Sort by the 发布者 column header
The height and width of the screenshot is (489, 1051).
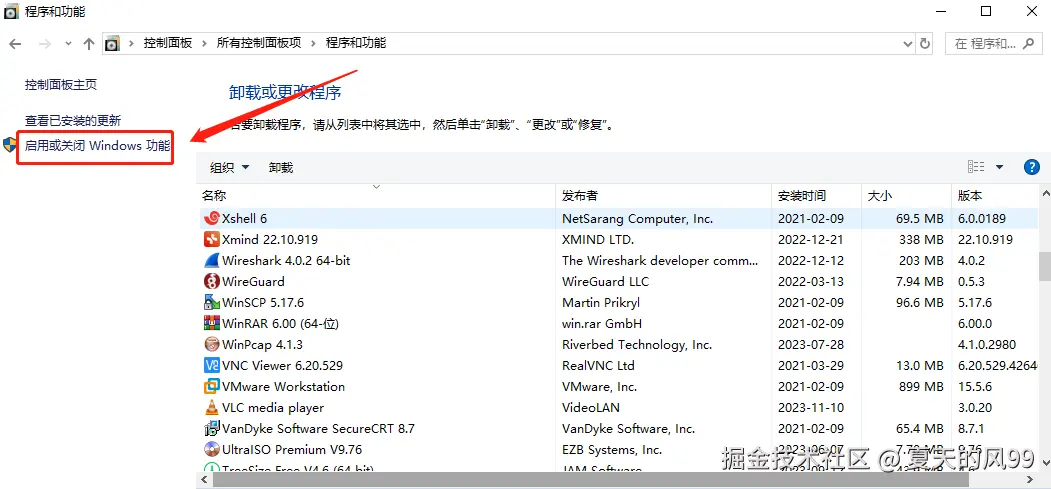coord(664,196)
